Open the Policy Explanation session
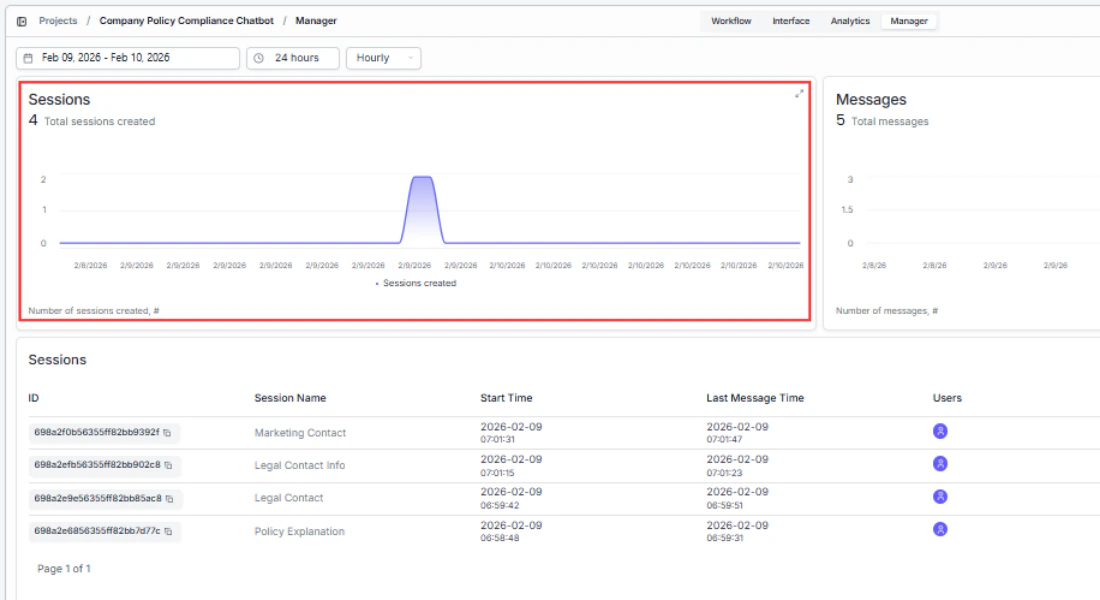 [x=300, y=531]
